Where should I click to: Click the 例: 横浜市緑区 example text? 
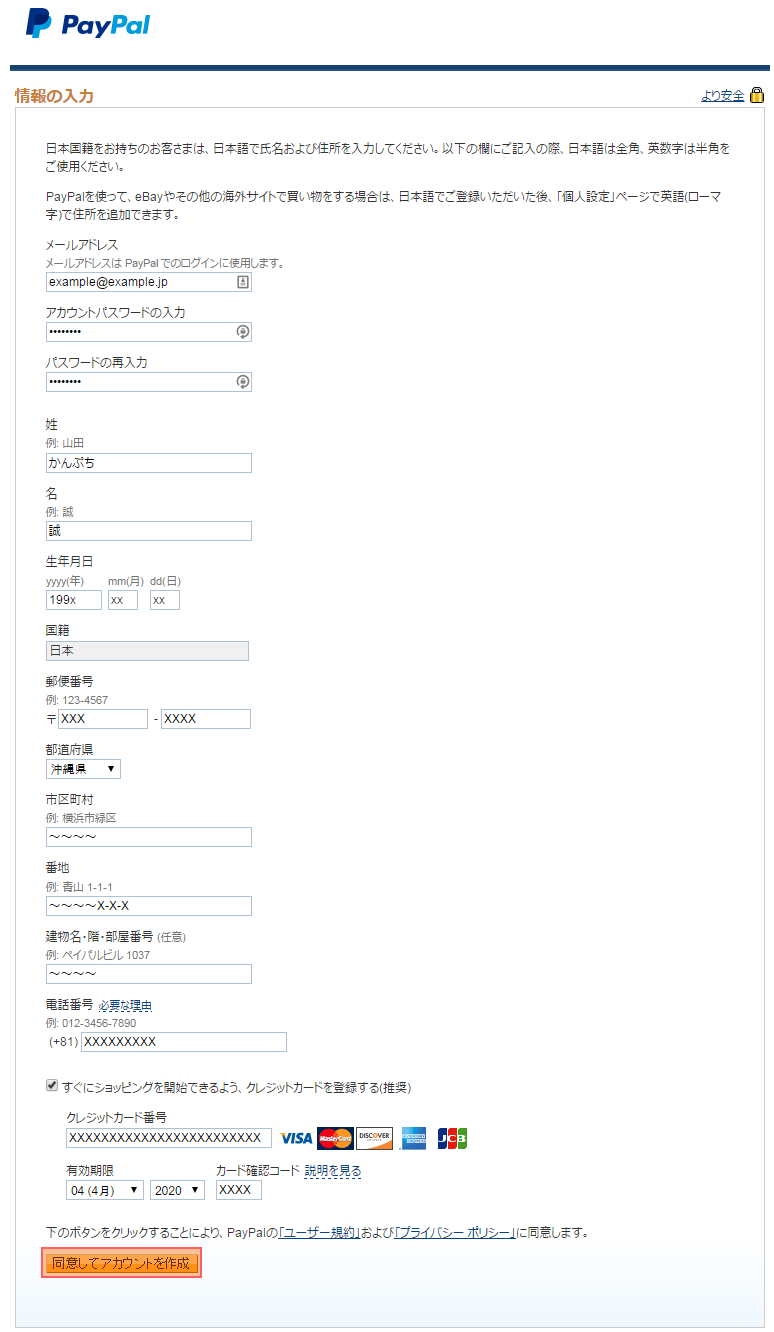tap(81, 818)
